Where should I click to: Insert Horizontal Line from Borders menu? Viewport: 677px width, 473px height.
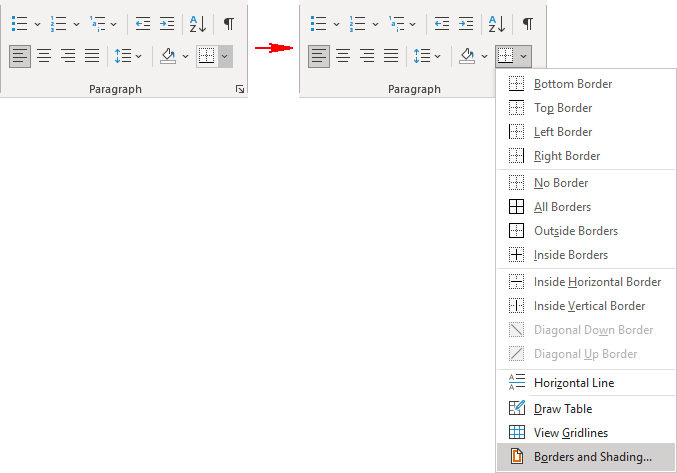point(585,383)
